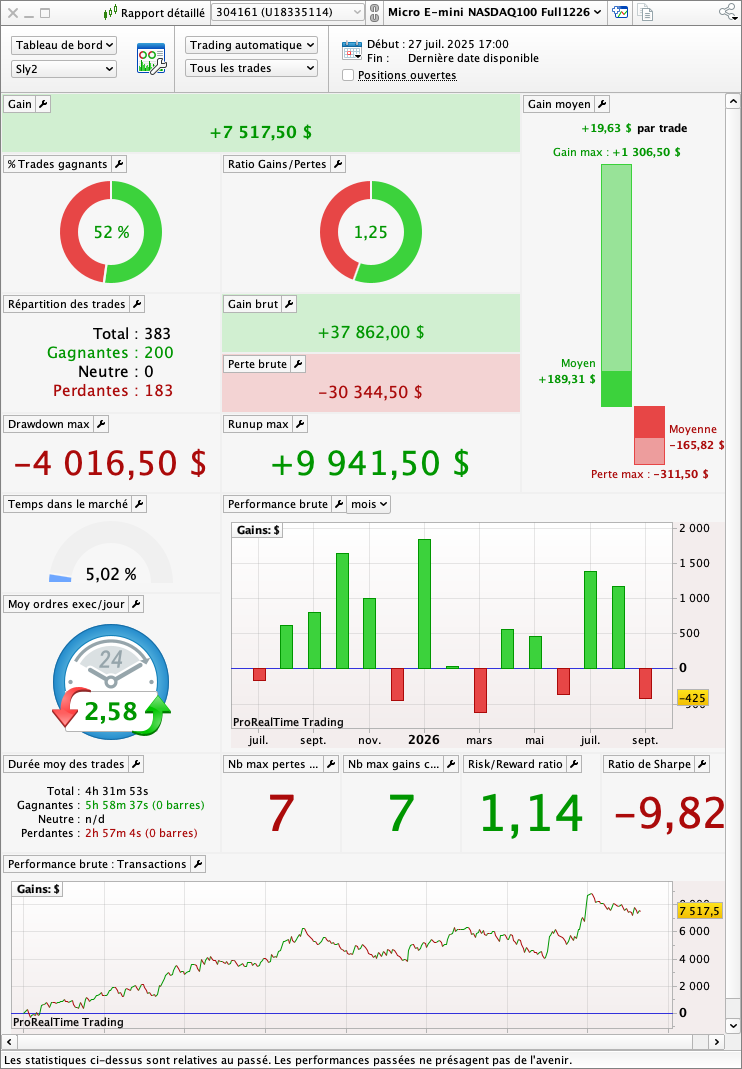Toggle the Positions ouvertes checkbox
The width and height of the screenshot is (742, 1069).
click(x=348, y=75)
